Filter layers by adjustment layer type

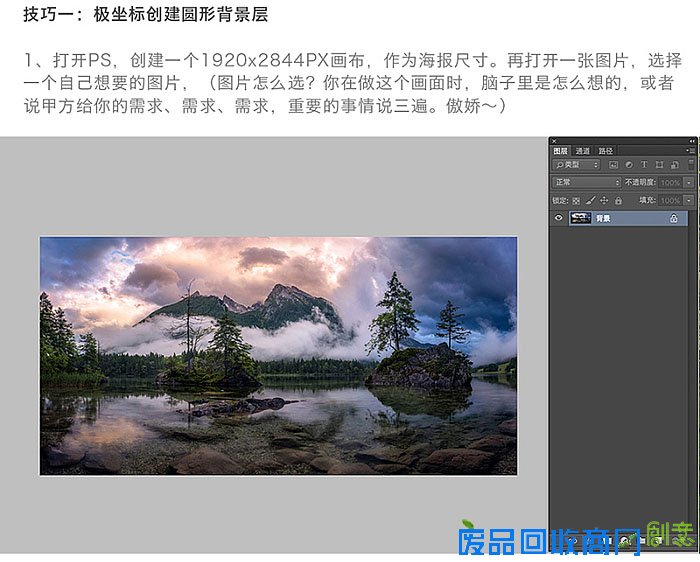629,165
